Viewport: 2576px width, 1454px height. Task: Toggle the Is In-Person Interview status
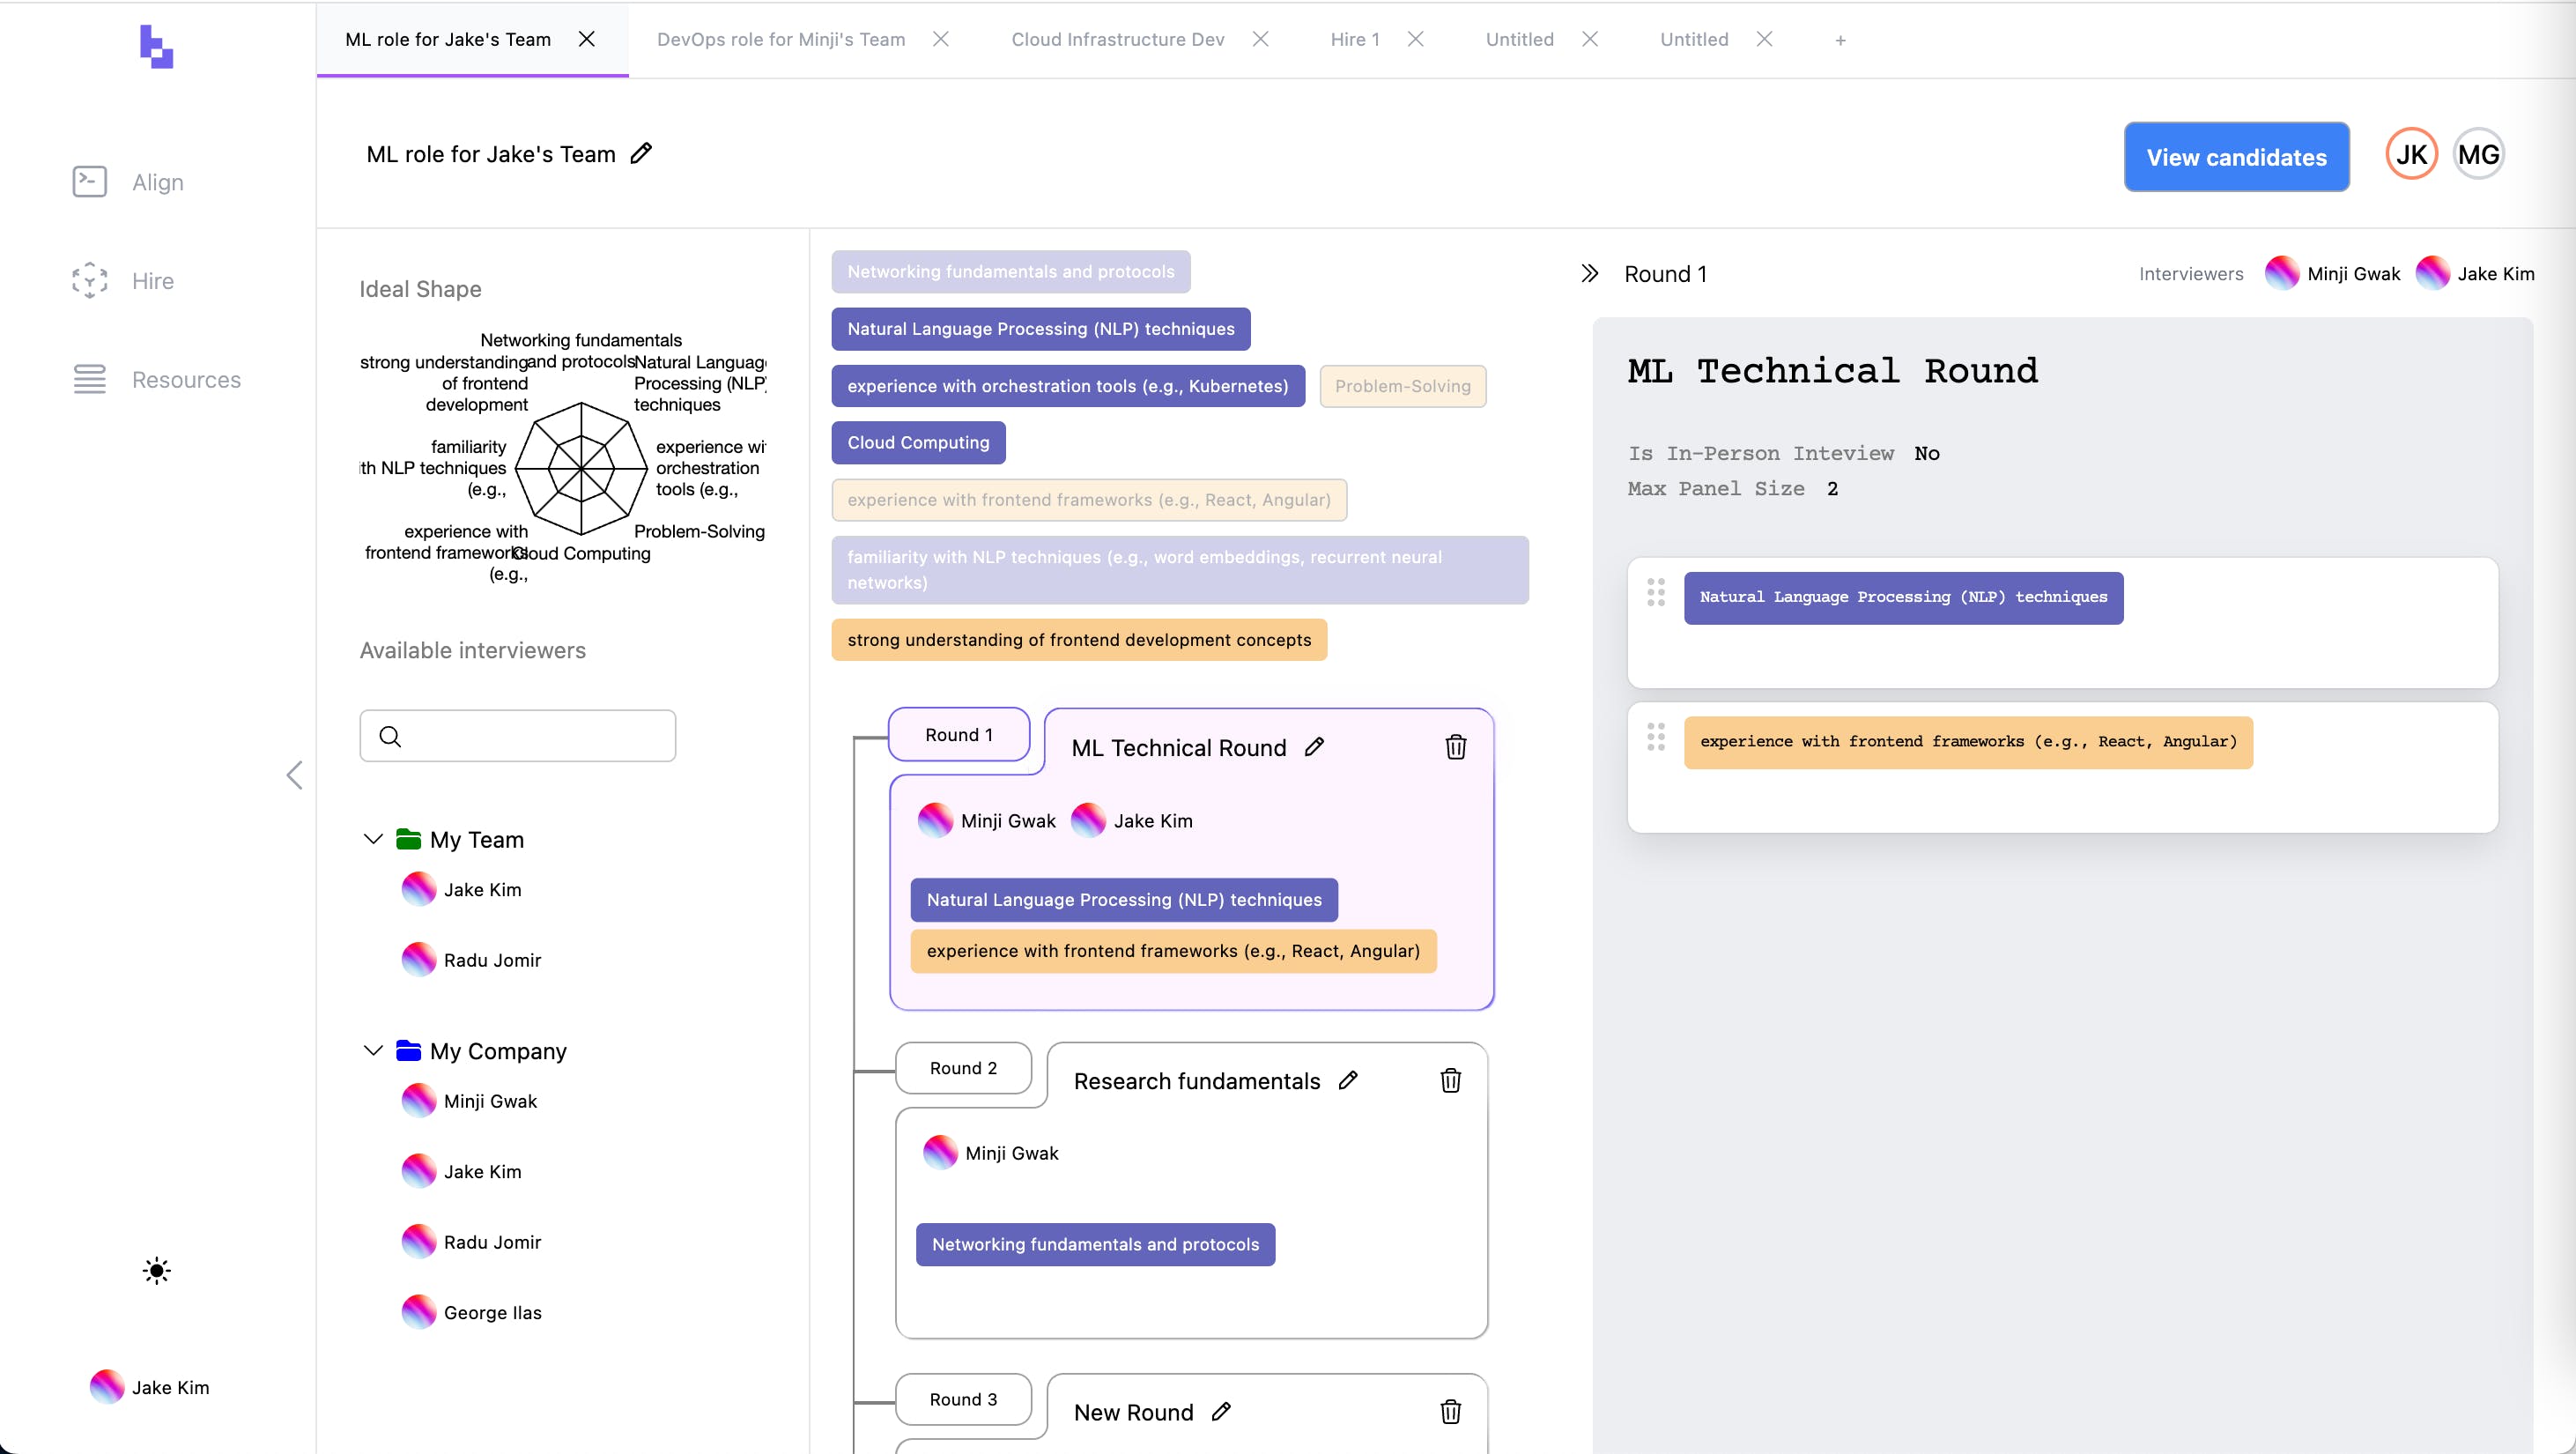tap(1927, 453)
